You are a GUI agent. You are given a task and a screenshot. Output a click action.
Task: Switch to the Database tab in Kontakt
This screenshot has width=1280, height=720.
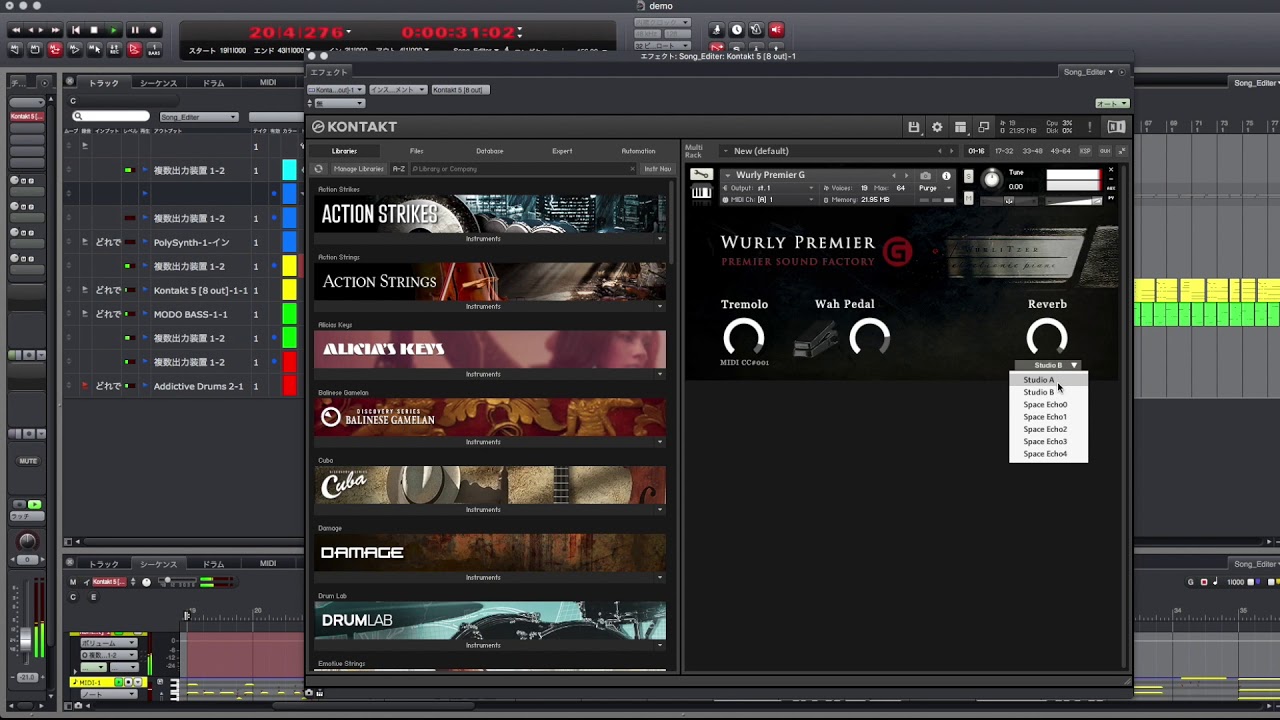490,151
